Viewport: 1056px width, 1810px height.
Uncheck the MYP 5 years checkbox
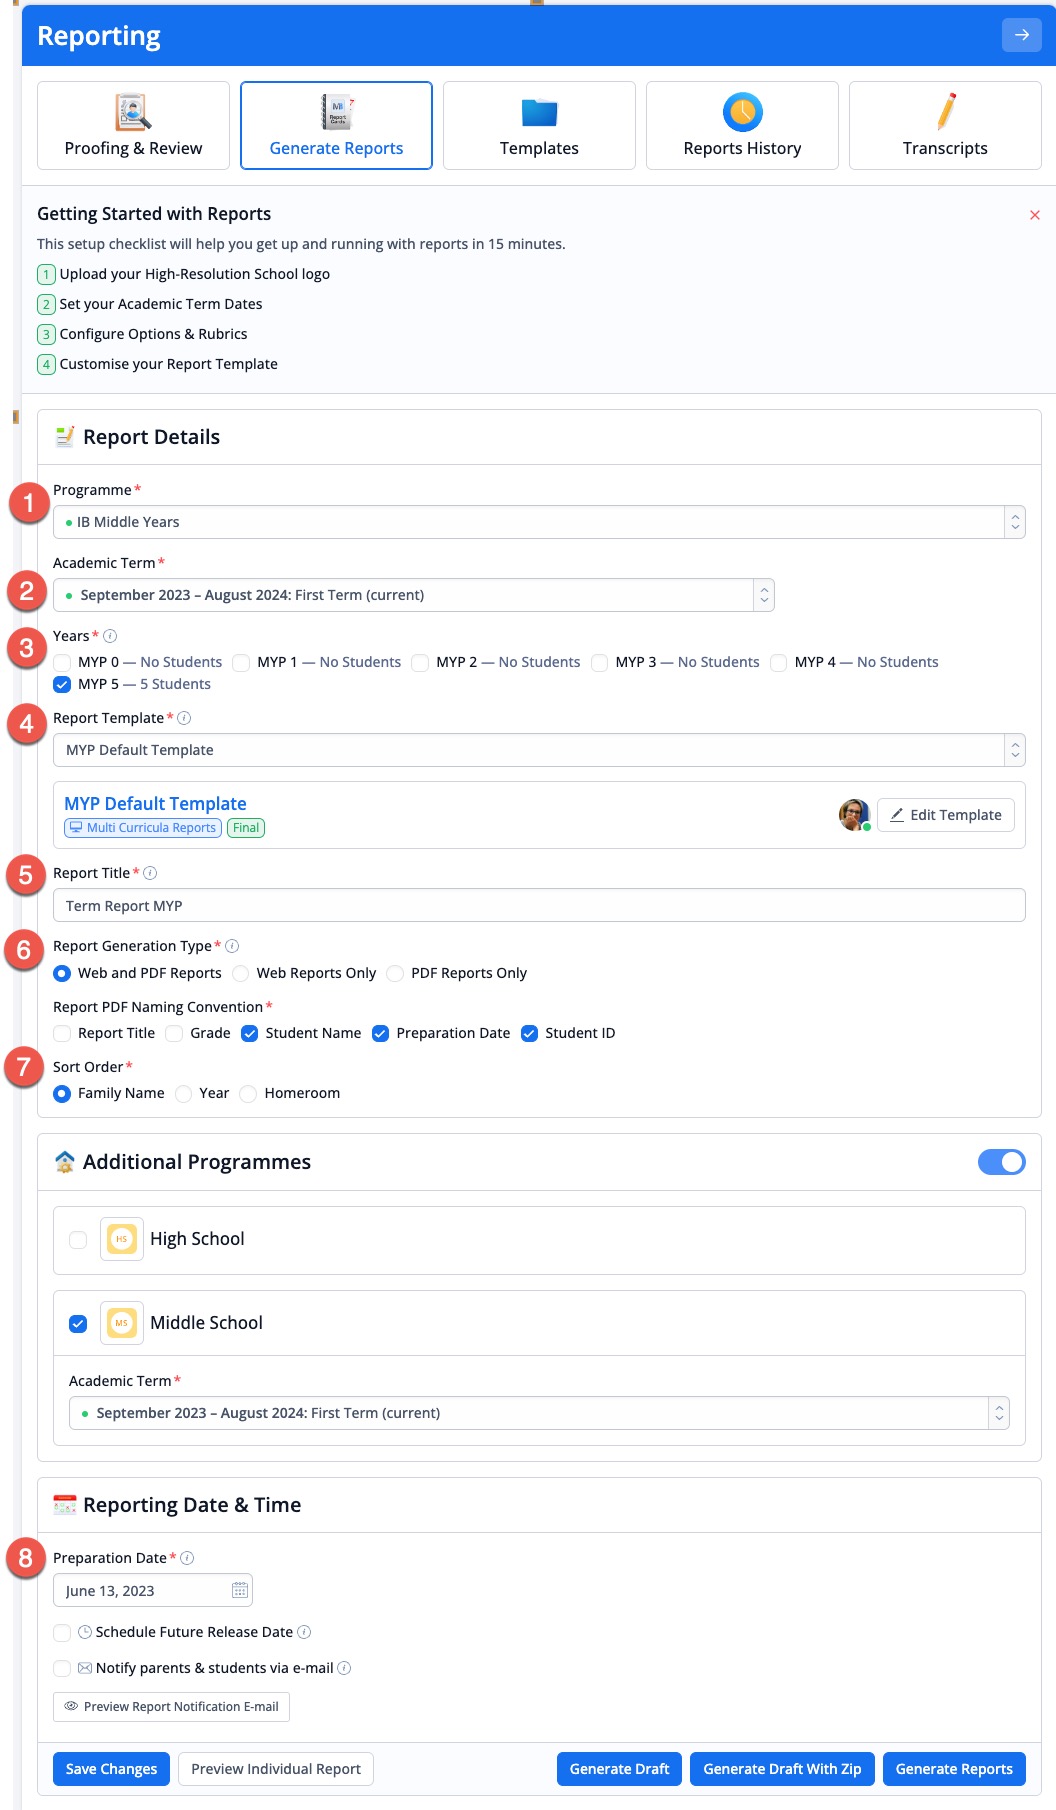pos(62,684)
